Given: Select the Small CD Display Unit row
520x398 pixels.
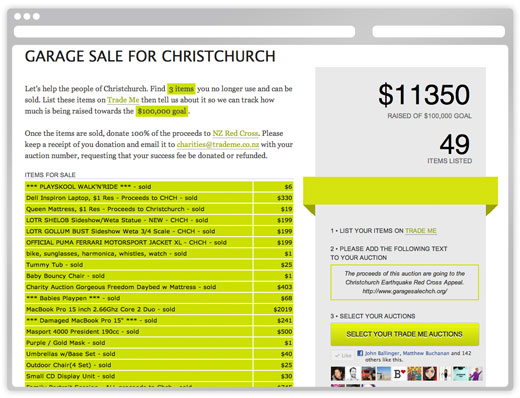Looking at the screenshot, I should tap(159, 376).
